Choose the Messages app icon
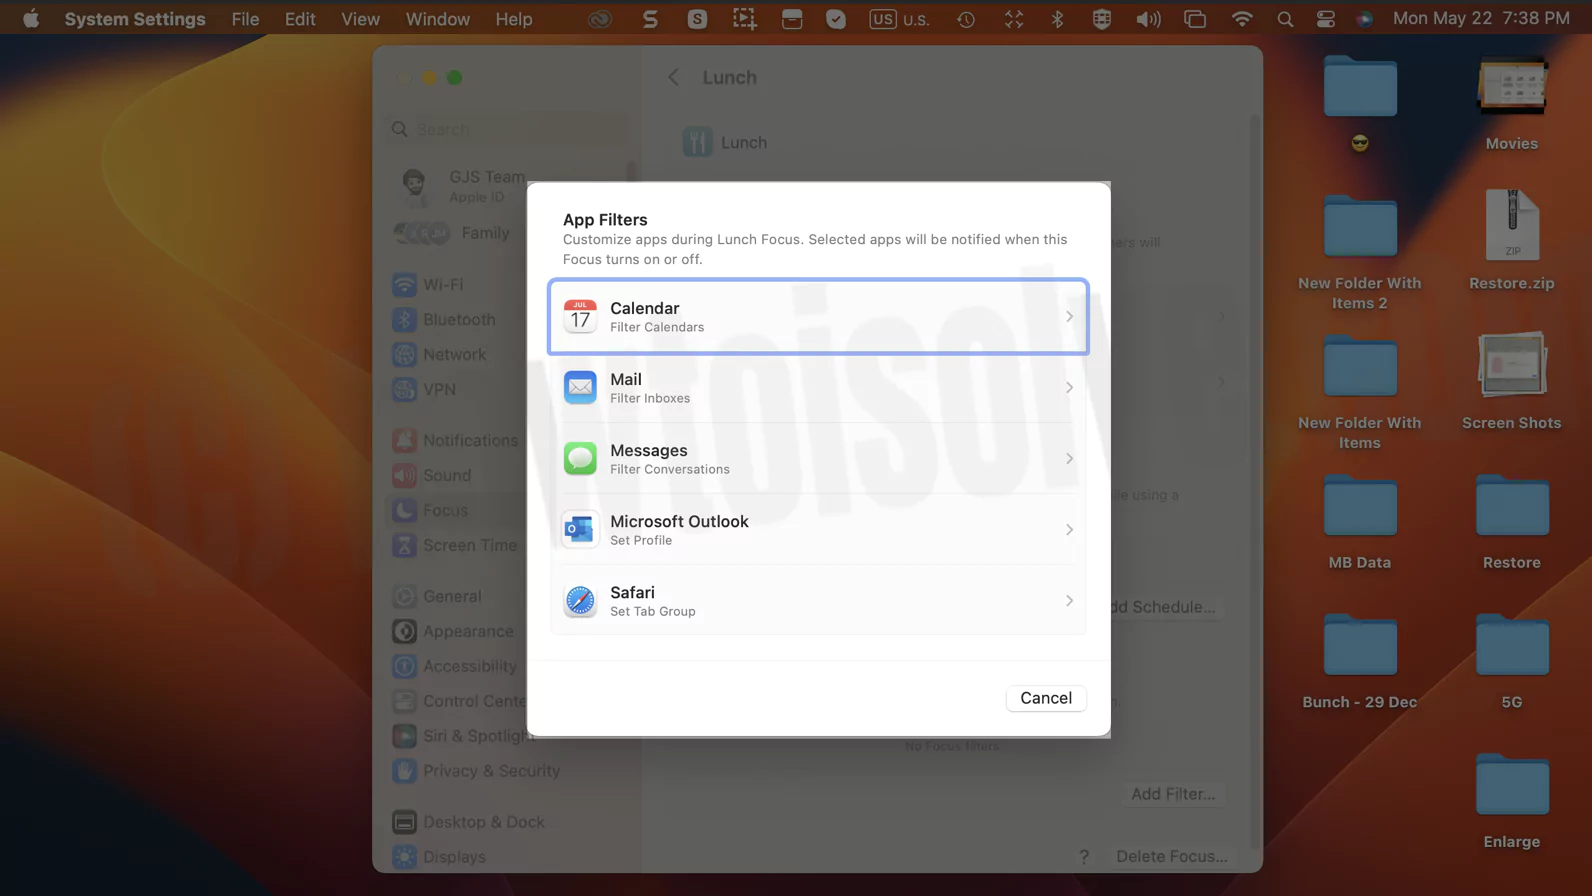The height and width of the screenshot is (896, 1592). 580,458
